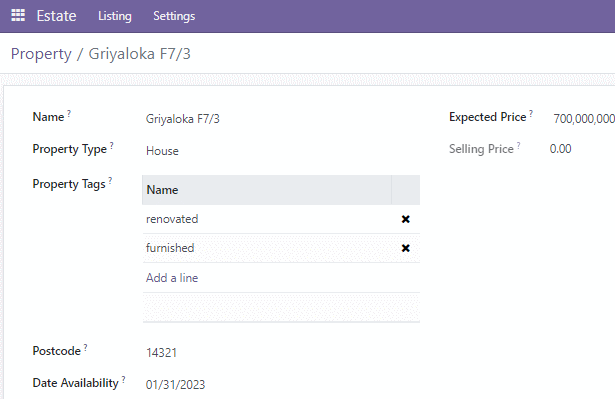
Task: Show help tooltip for Date Availability
Action: click(x=124, y=379)
